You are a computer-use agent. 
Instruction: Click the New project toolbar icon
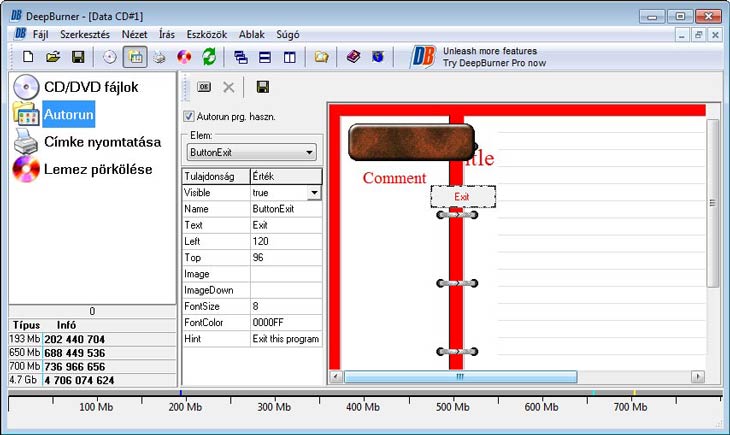click(28, 57)
